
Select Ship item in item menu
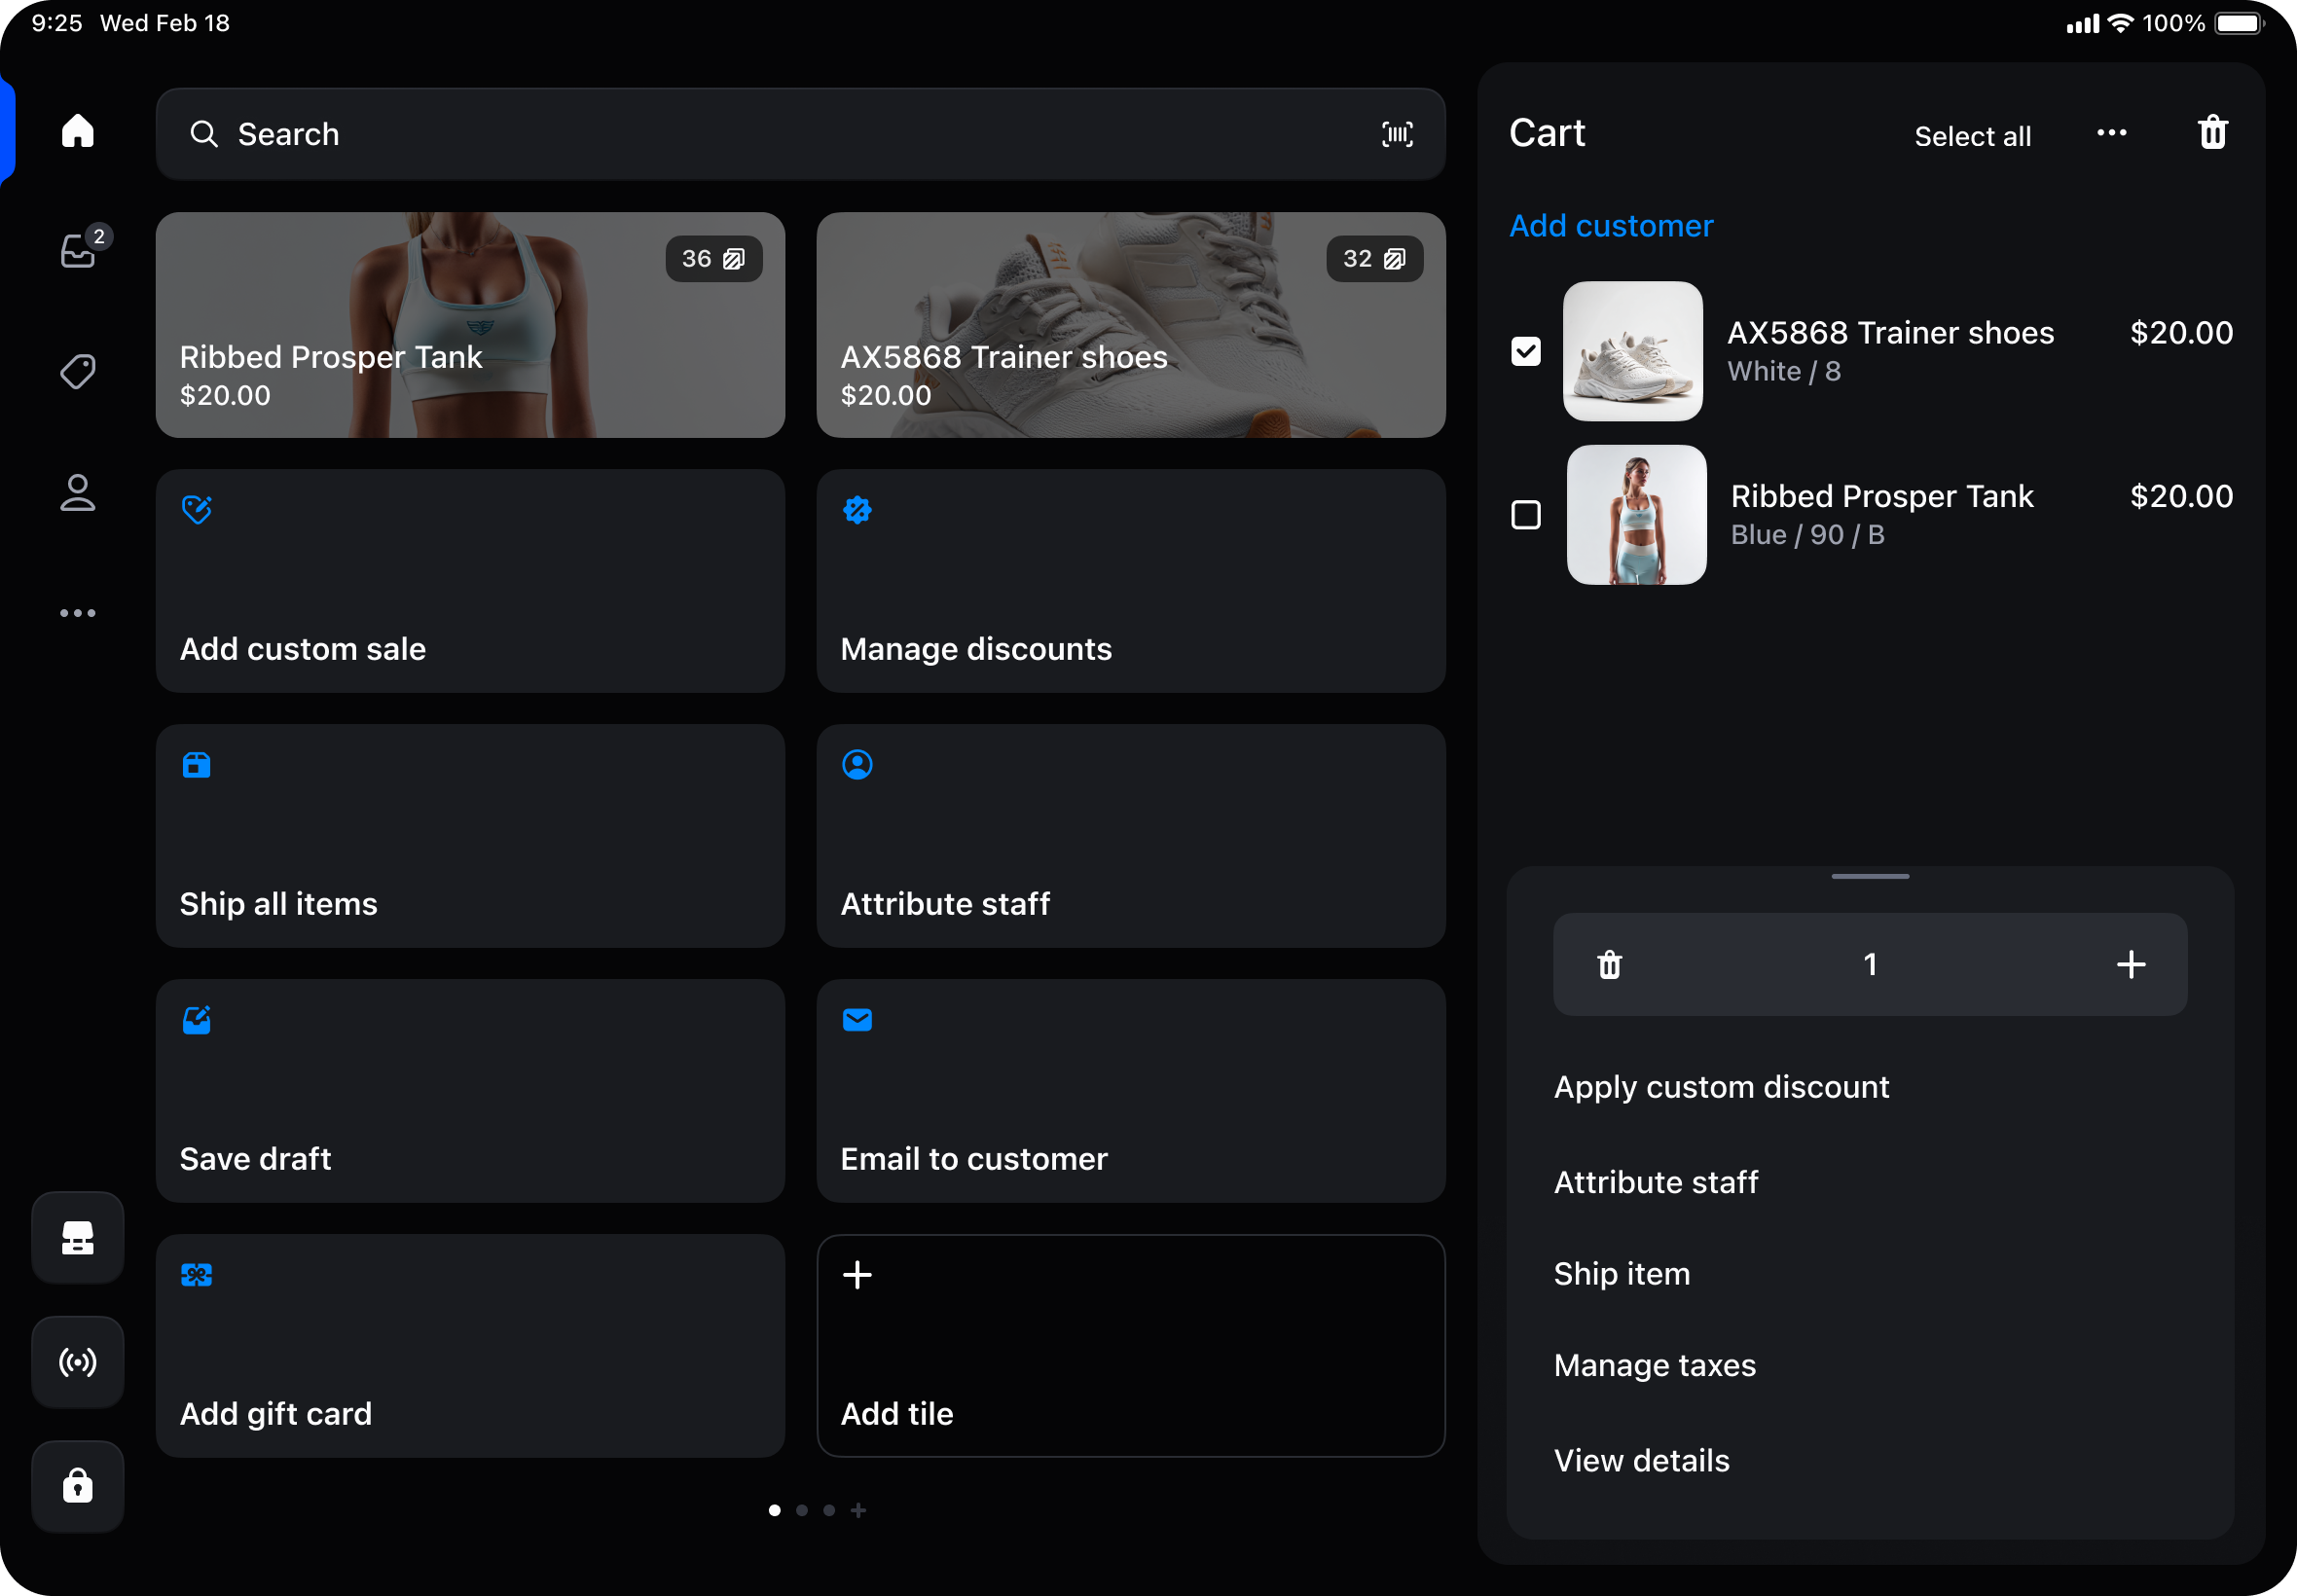tap(1622, 1274)
